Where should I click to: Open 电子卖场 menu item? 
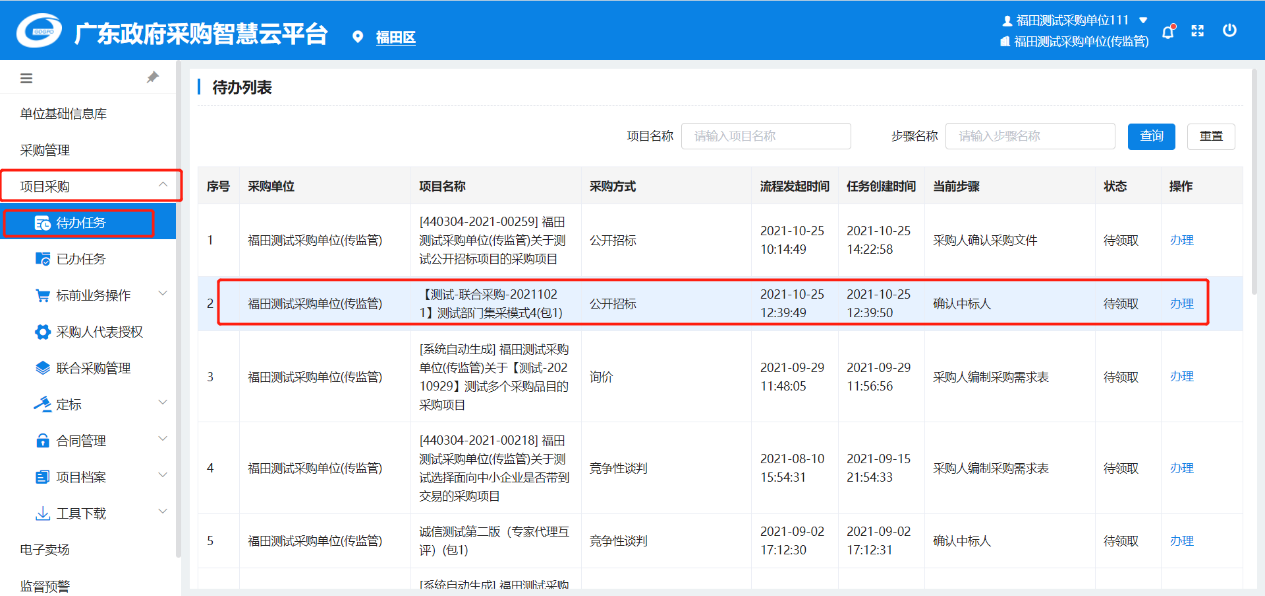coord(45,549)
